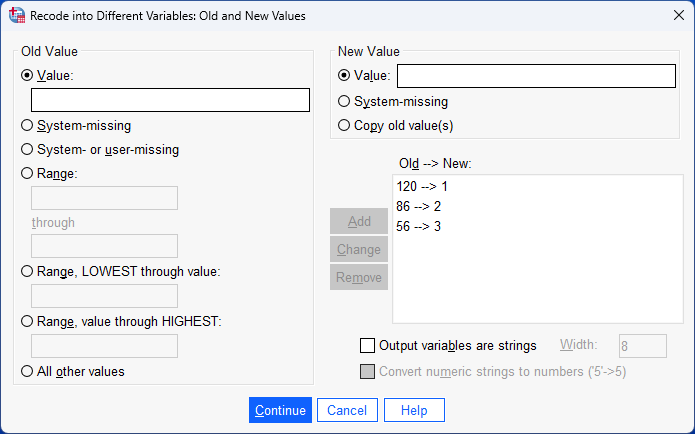
Task: Click the Cancel button
Action: coord(347,410)
